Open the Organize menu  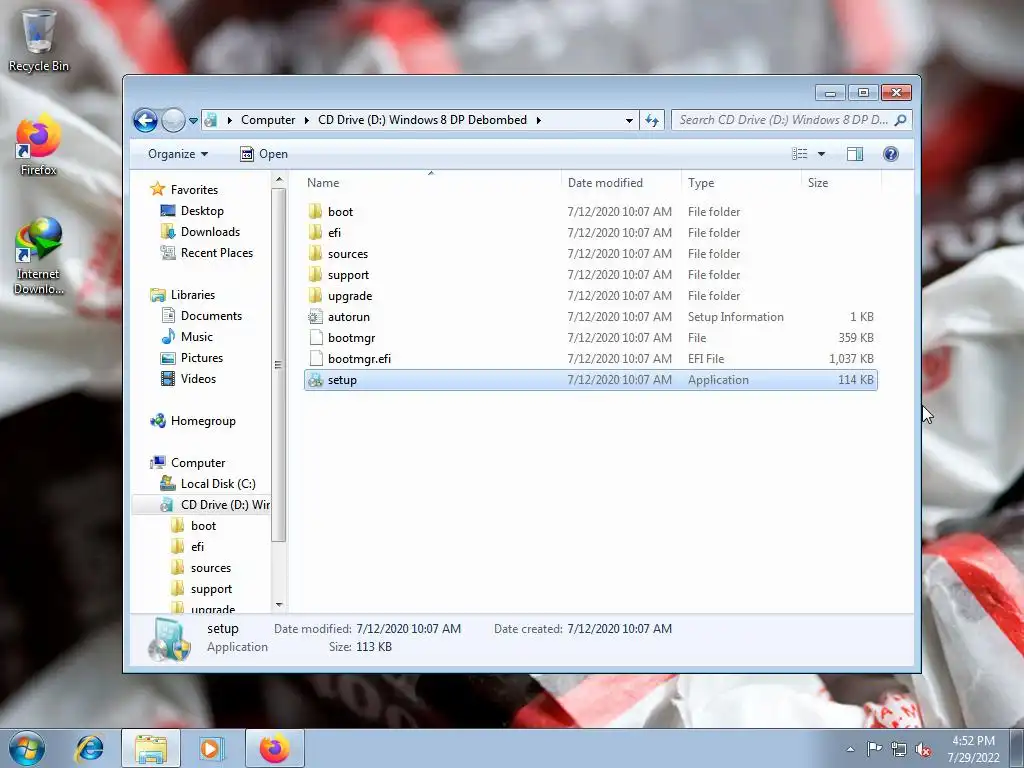coord(178,154)
